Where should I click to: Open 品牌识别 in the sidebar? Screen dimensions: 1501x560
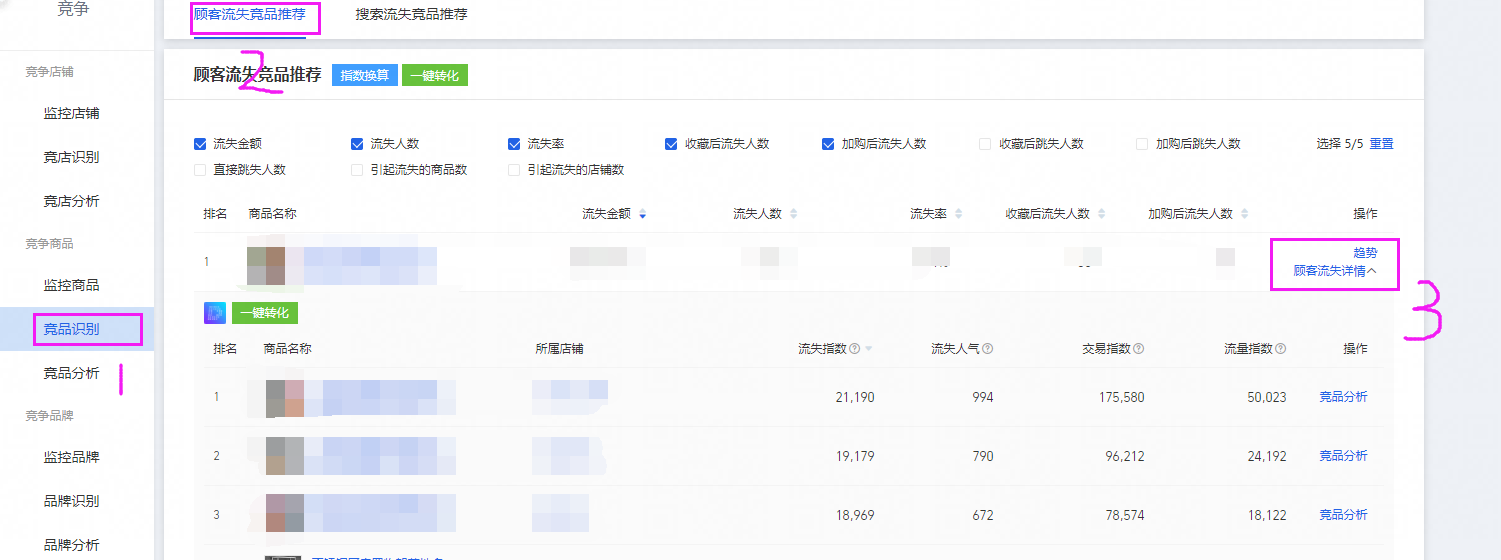pyautogui.click(x=71, y=501)
